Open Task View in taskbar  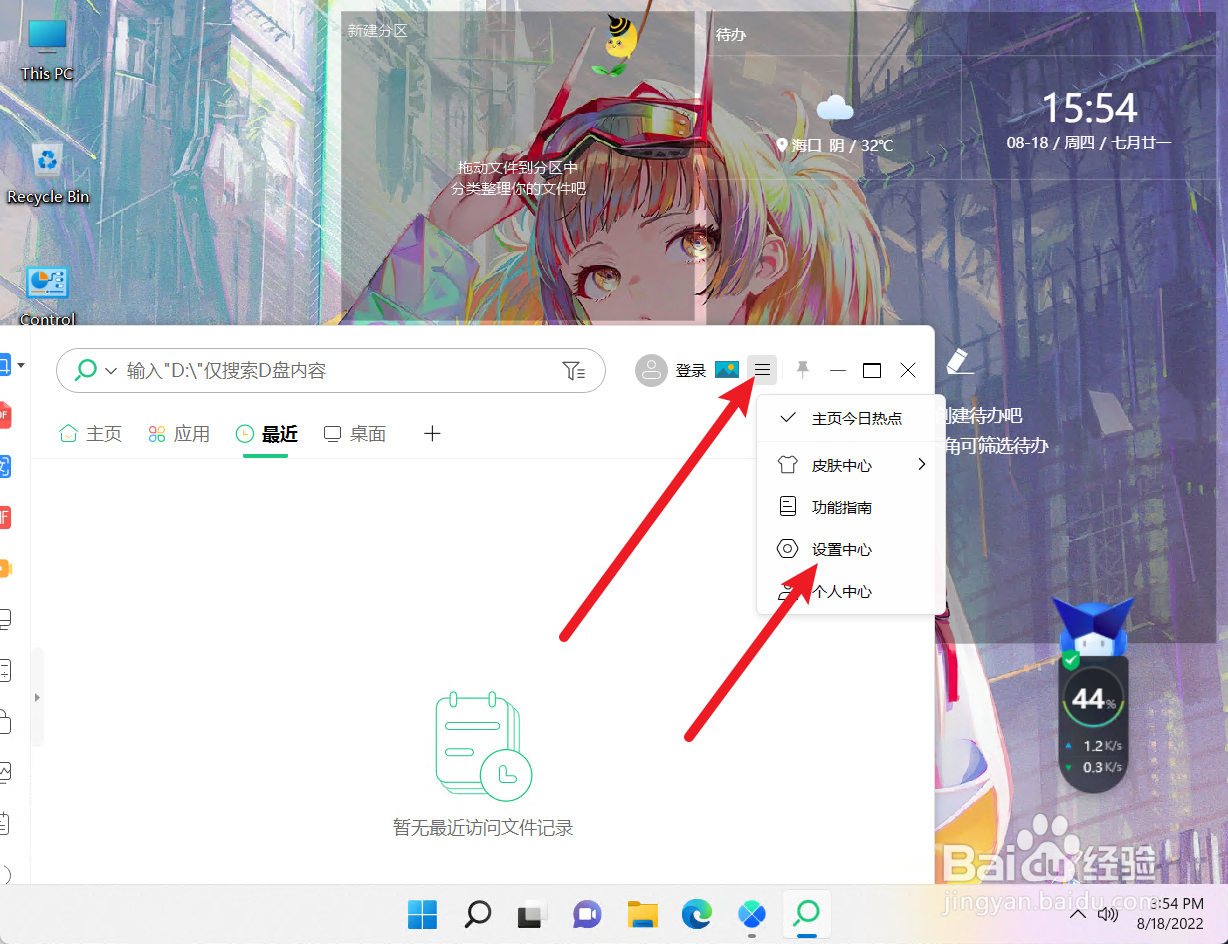pos(532,913)
